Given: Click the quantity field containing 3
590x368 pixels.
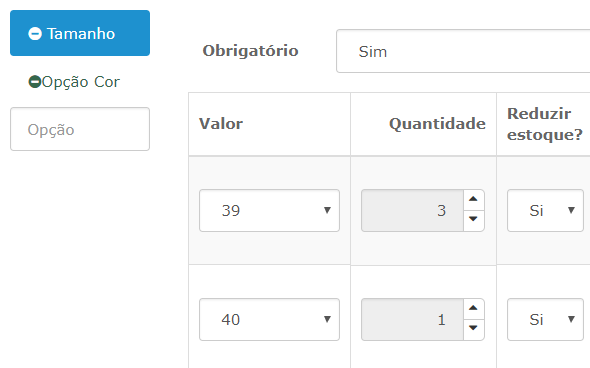Looking at the screenshot, I should [412, 210].
